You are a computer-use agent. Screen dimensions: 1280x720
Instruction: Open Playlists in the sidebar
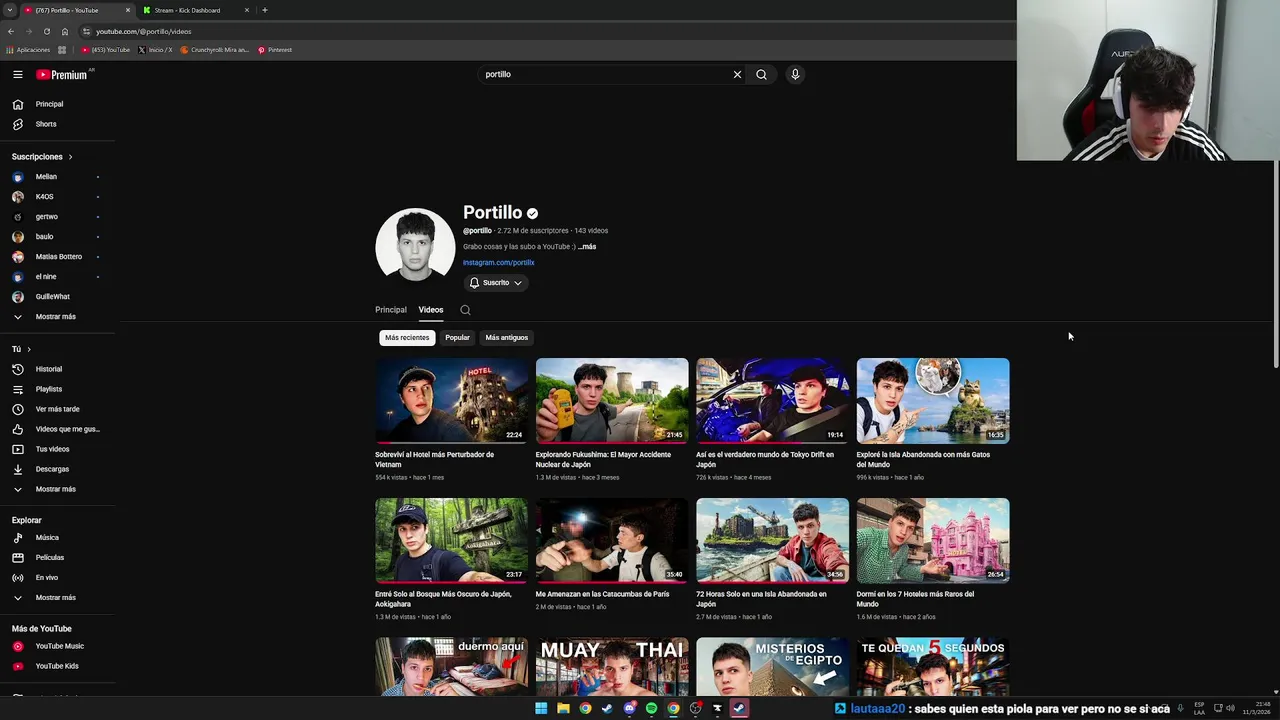coord(57,389)
